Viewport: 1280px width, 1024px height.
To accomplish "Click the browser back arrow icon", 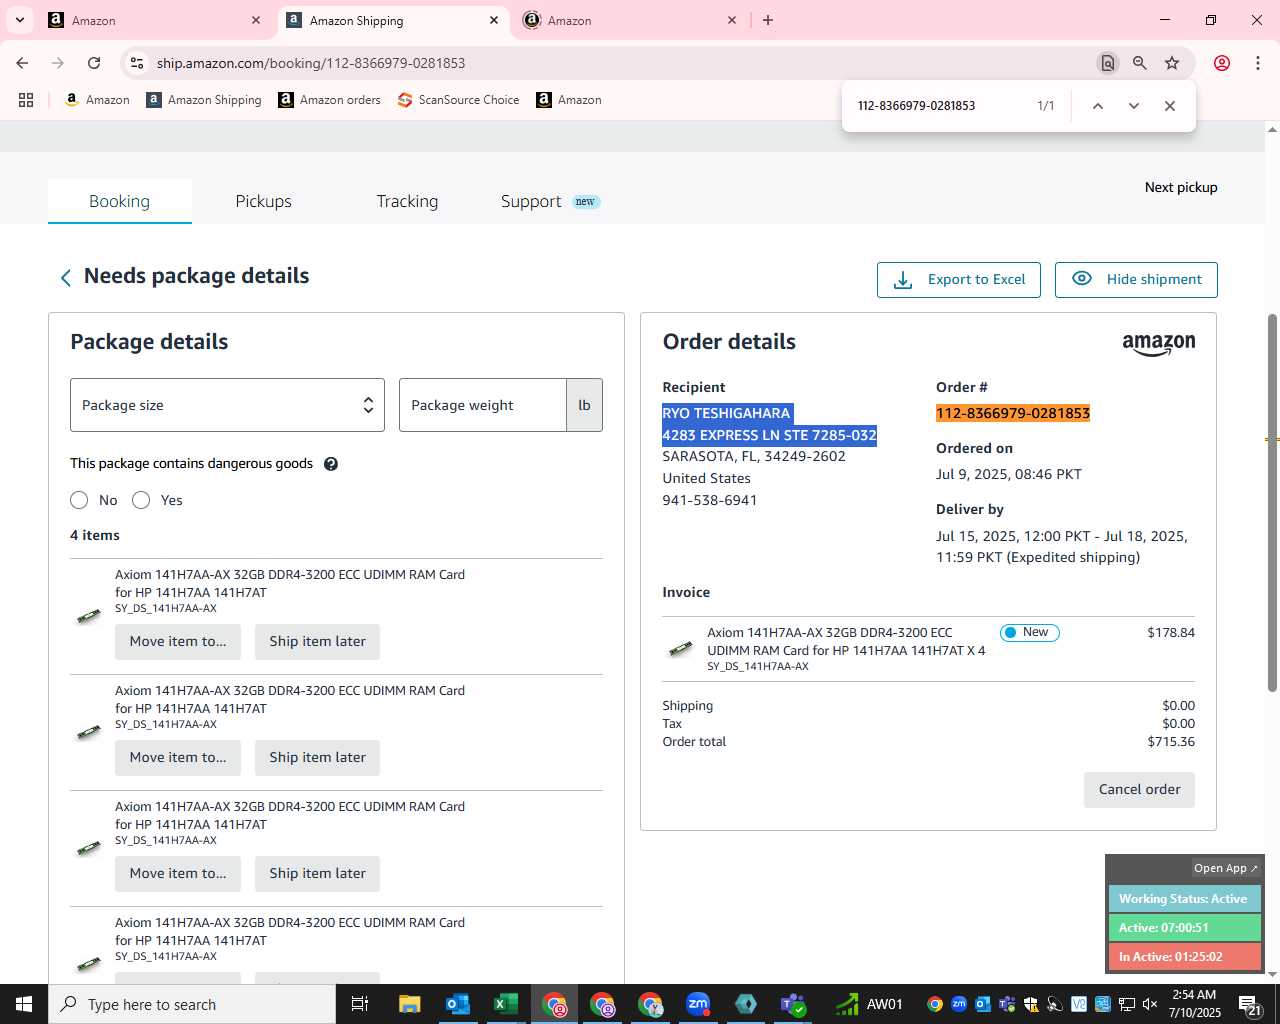I will (x=22, y=63).
